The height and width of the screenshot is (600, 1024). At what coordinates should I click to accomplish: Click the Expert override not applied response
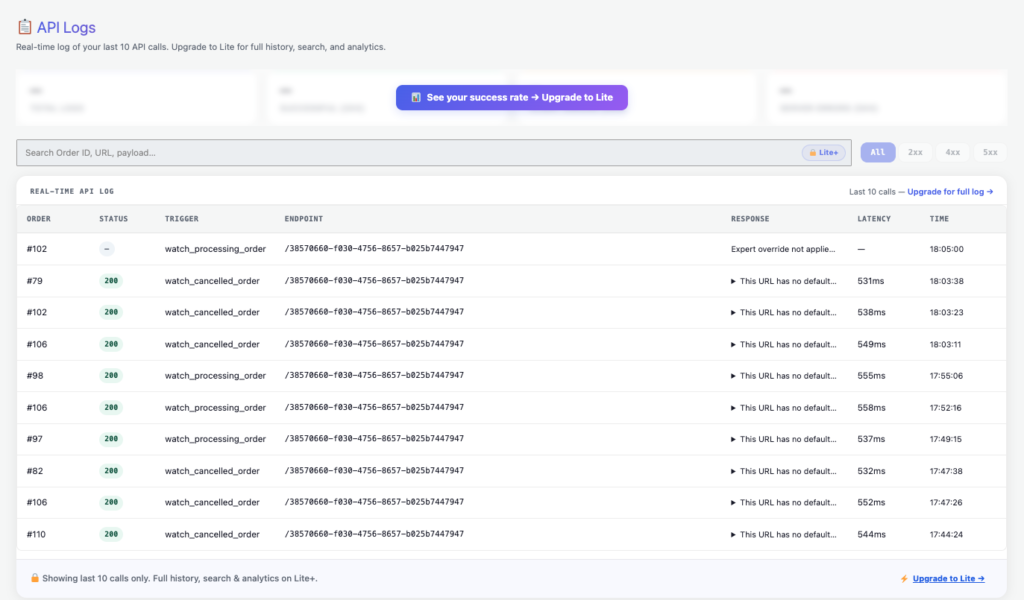tap(783, 249)
